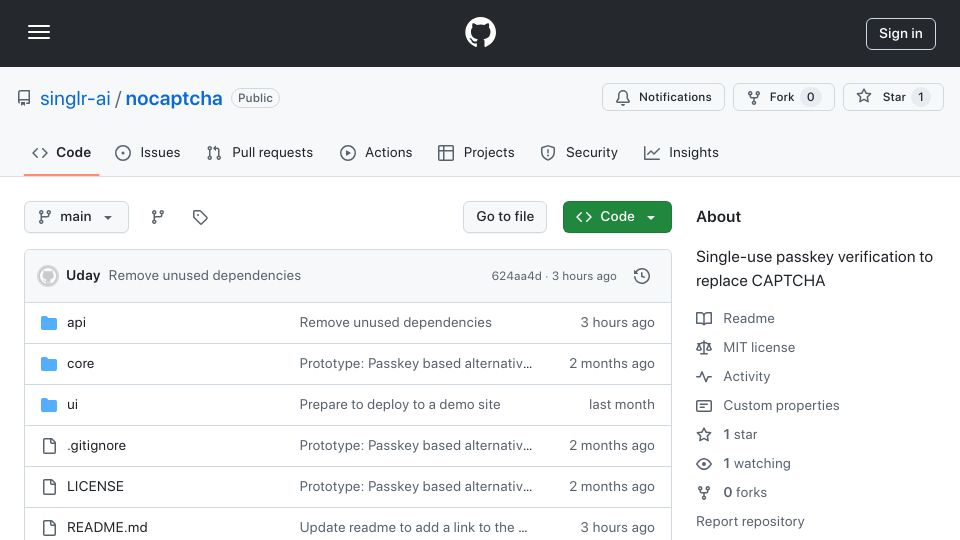Fork this repository
The image size is (960, 540).
pyautogui.click(x=784, y=97)
